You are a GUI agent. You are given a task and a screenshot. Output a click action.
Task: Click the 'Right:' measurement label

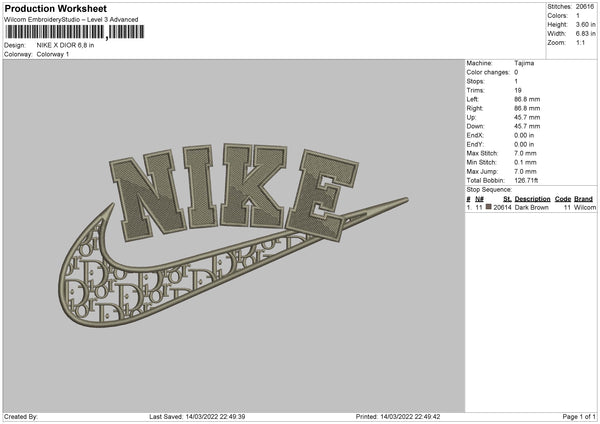pyautogui.click(x=475, y=109)
